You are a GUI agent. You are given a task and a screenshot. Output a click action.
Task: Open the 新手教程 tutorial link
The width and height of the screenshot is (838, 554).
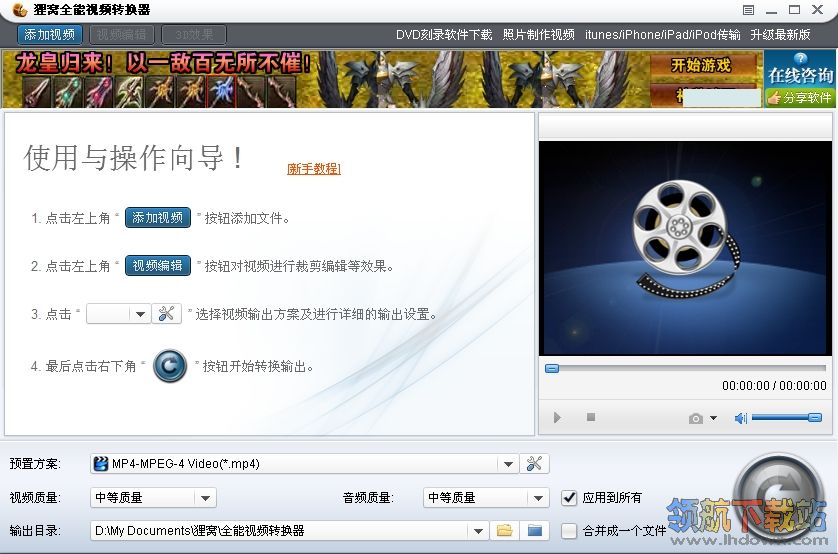click(x=314, y=169)
